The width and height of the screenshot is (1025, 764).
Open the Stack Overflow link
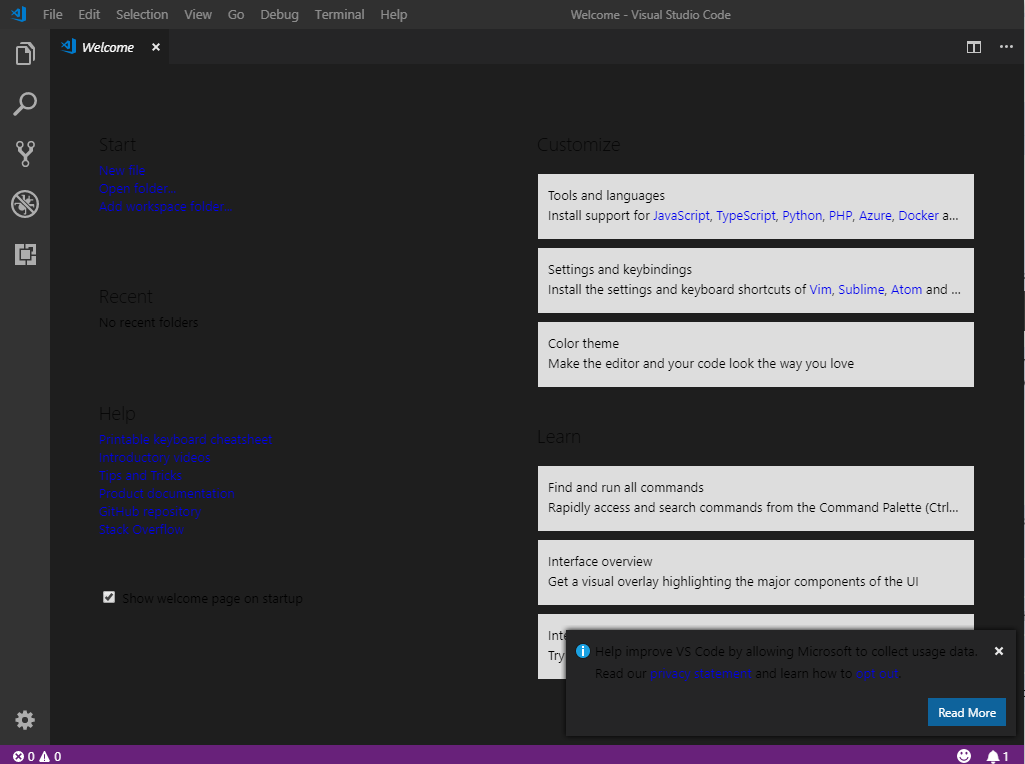(x=141, y=529)
